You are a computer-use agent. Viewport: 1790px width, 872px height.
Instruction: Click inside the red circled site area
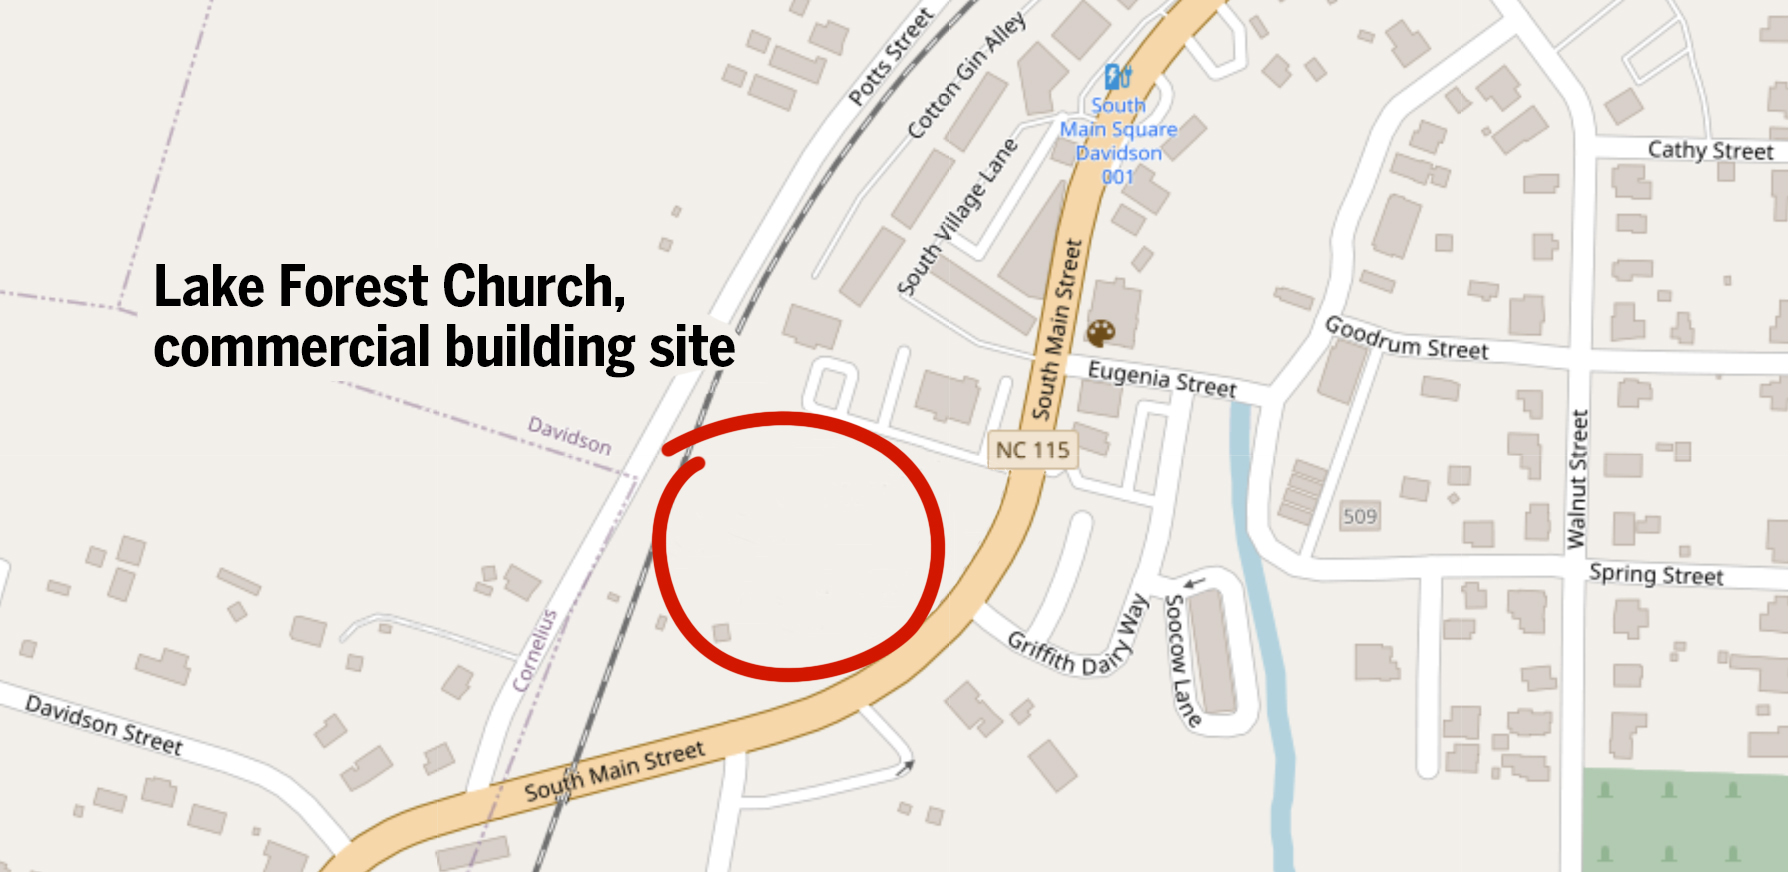tap(798, 547)
